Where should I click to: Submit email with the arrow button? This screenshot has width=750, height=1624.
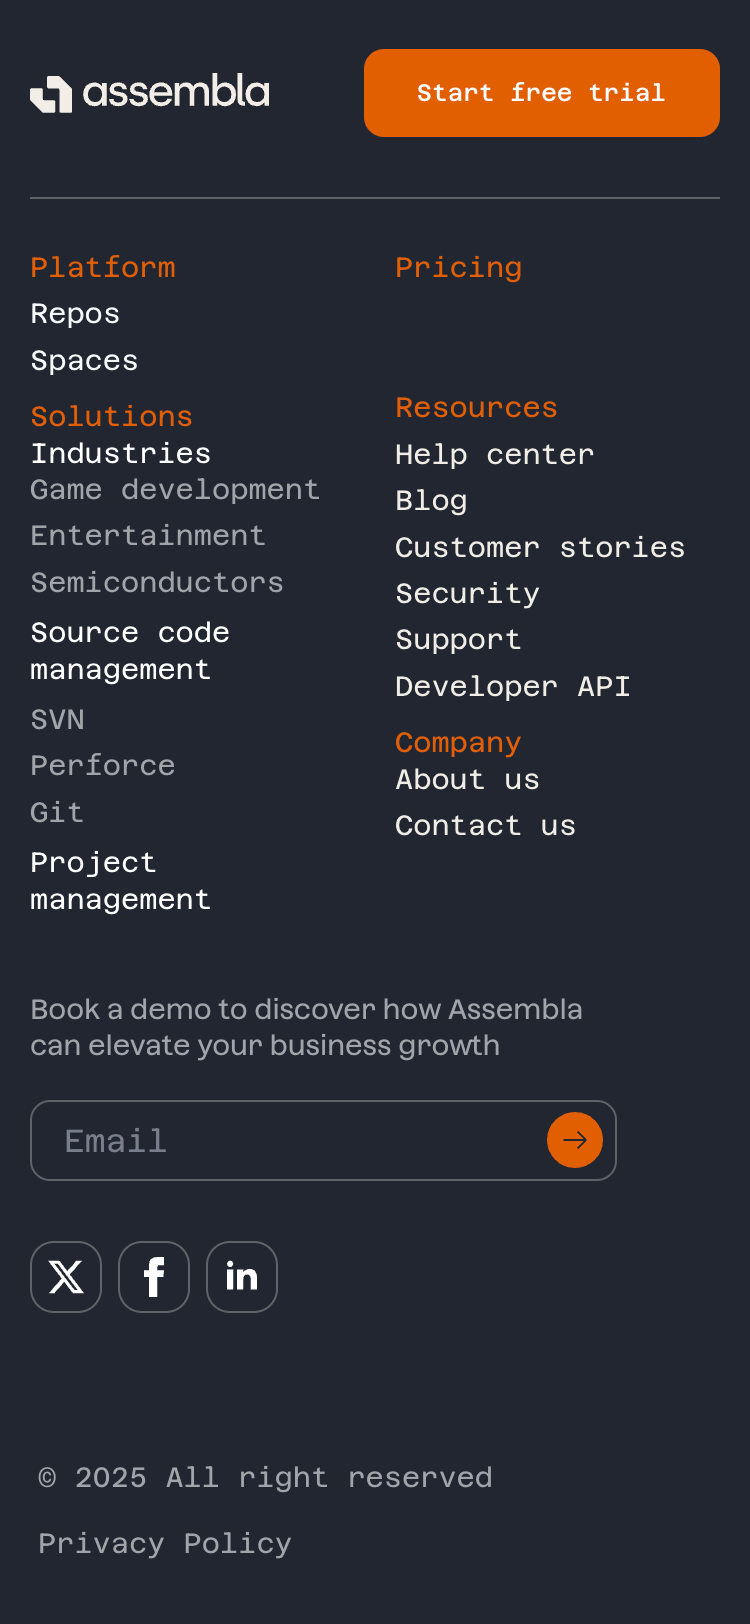pyautogui.click(x=575, y=1139)
